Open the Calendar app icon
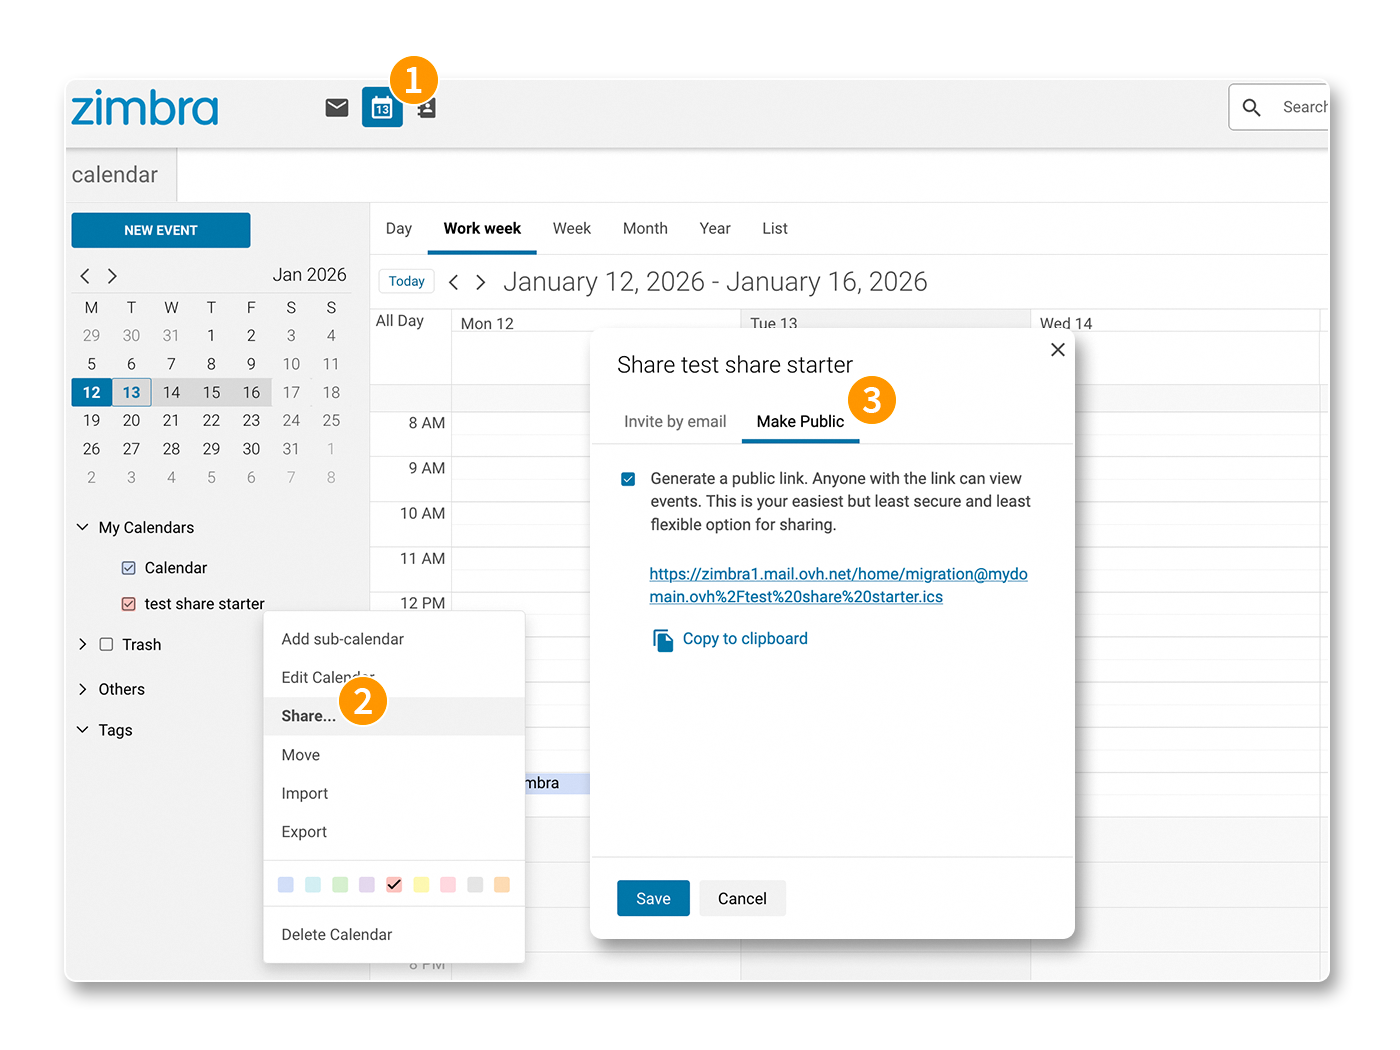The image size is (1400, 1050). [x=382, y=107]
